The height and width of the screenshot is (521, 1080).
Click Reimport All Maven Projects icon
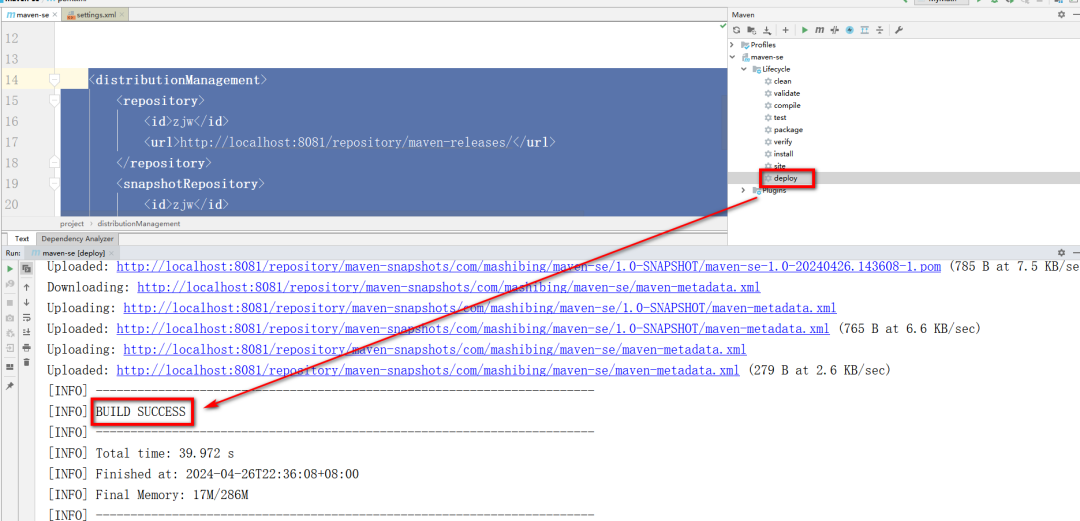[x=736, y=30]
